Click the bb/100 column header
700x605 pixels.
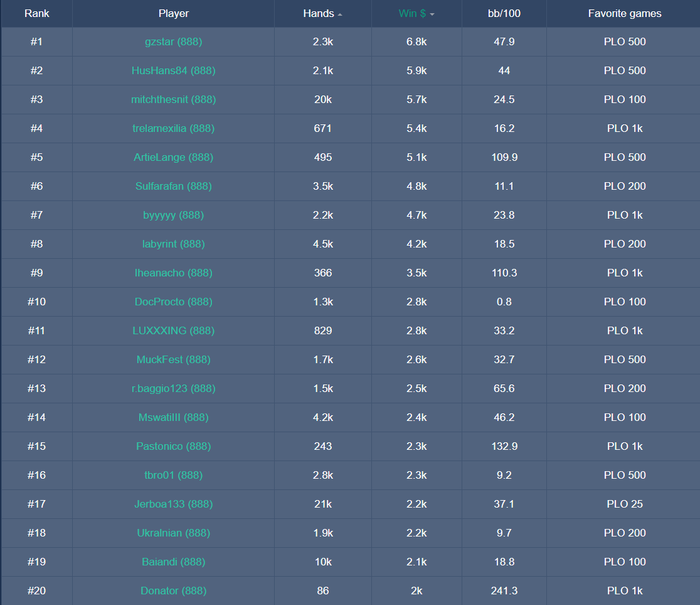coord(504,14)
